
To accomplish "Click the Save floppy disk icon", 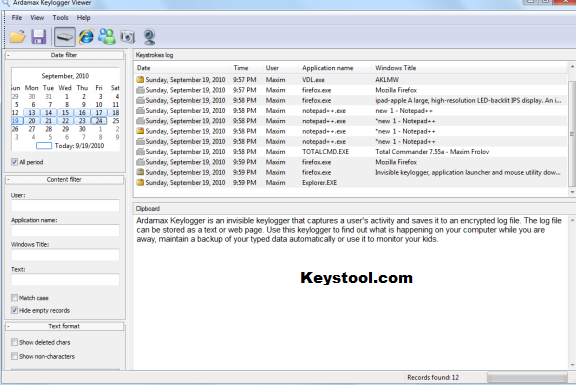I will (x=39, y=37).
